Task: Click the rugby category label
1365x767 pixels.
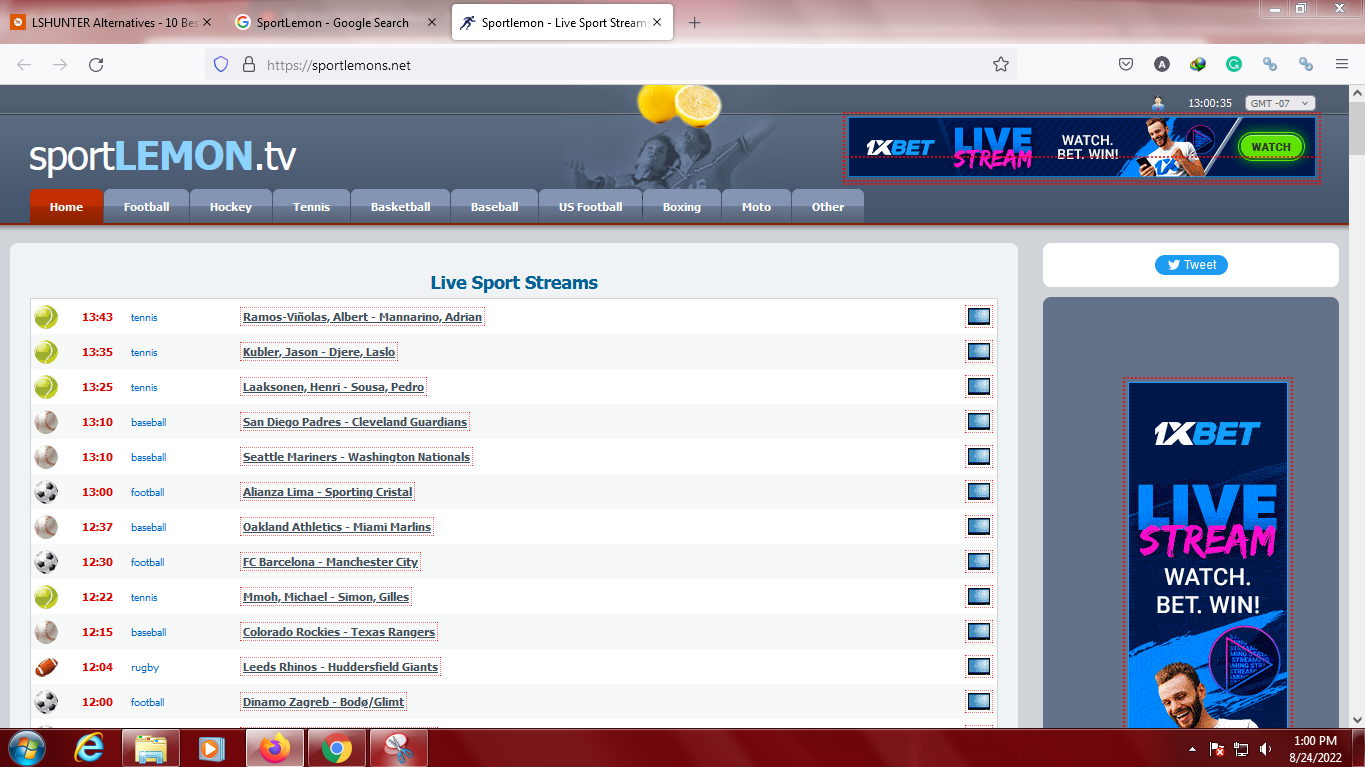Action: (x=145, y=667)
